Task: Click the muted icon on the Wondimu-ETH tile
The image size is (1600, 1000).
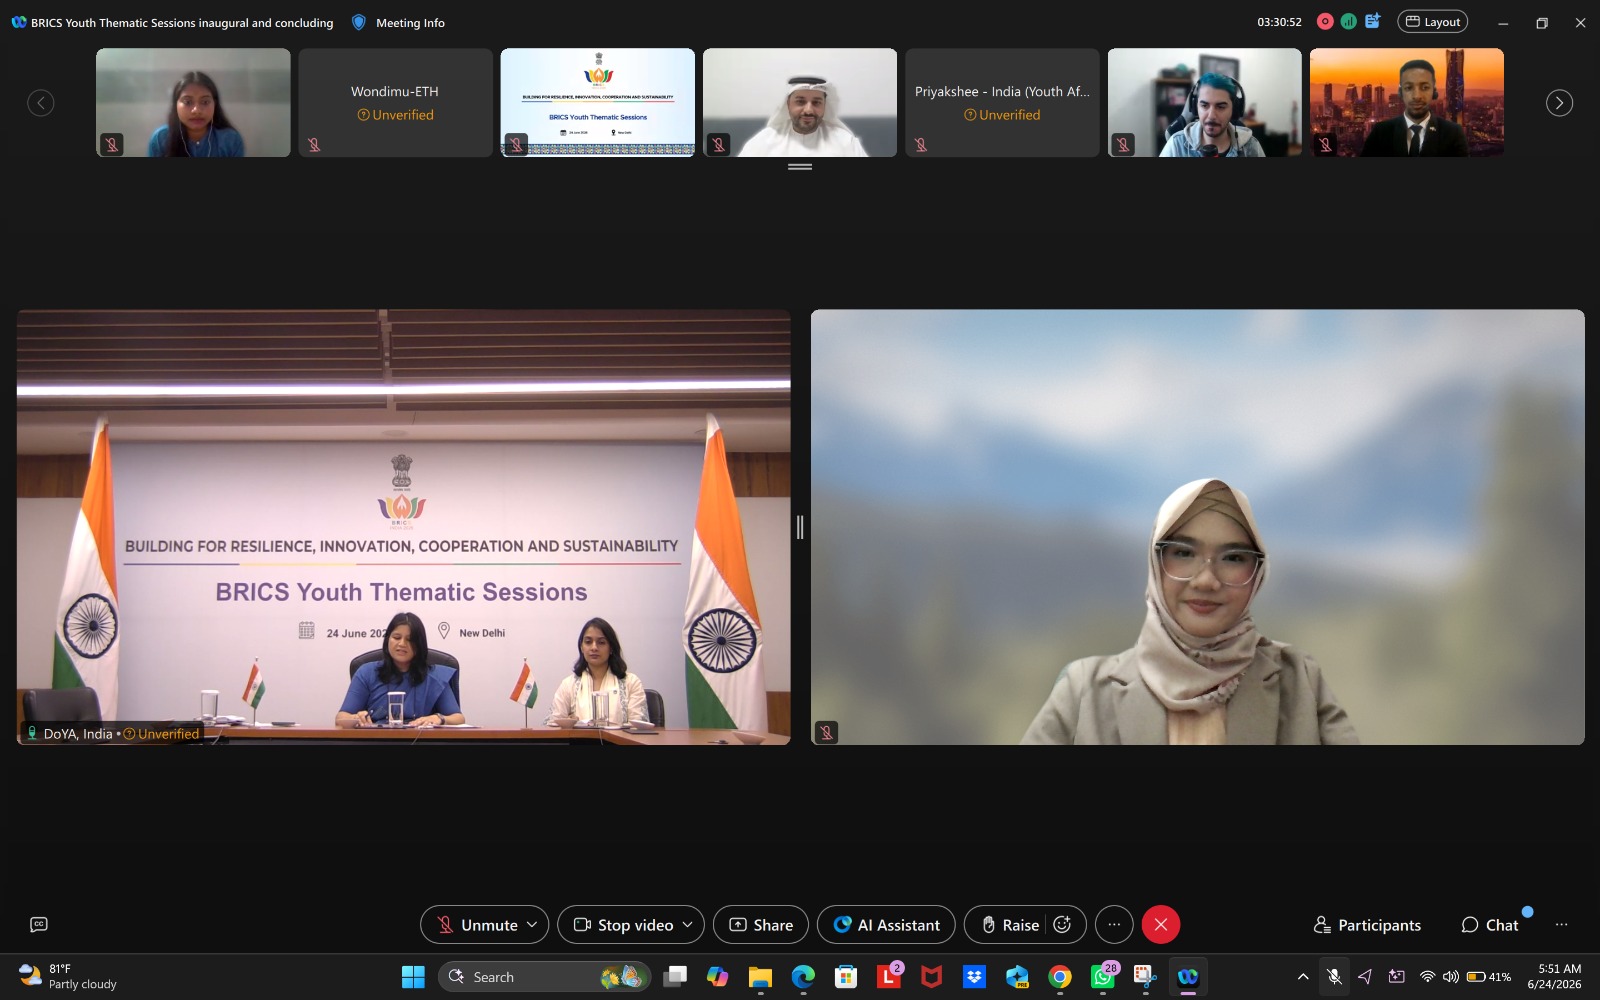Action: [x=314, y=145]
